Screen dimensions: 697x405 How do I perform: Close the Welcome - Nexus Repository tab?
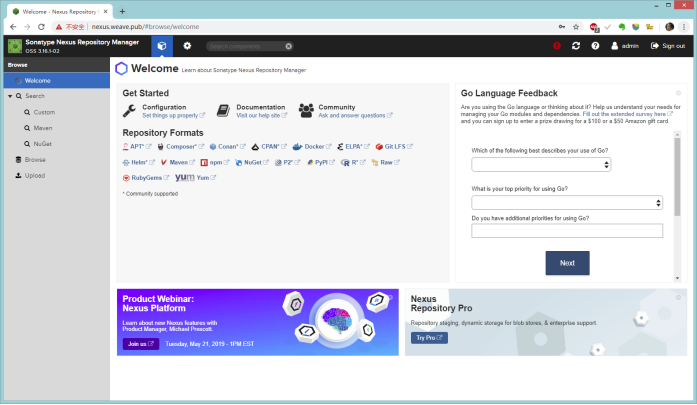pyautogui.click(x=105, y=12)
